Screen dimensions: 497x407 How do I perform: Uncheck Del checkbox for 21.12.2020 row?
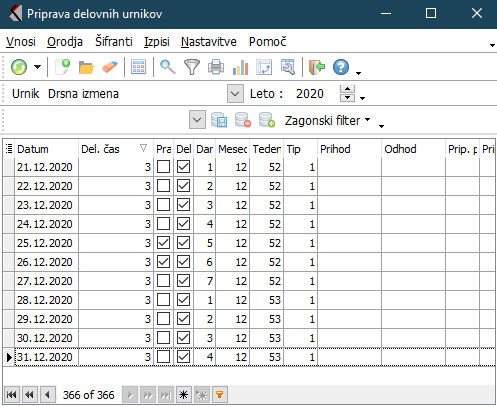pyautogui.click(x=184, y=167)
